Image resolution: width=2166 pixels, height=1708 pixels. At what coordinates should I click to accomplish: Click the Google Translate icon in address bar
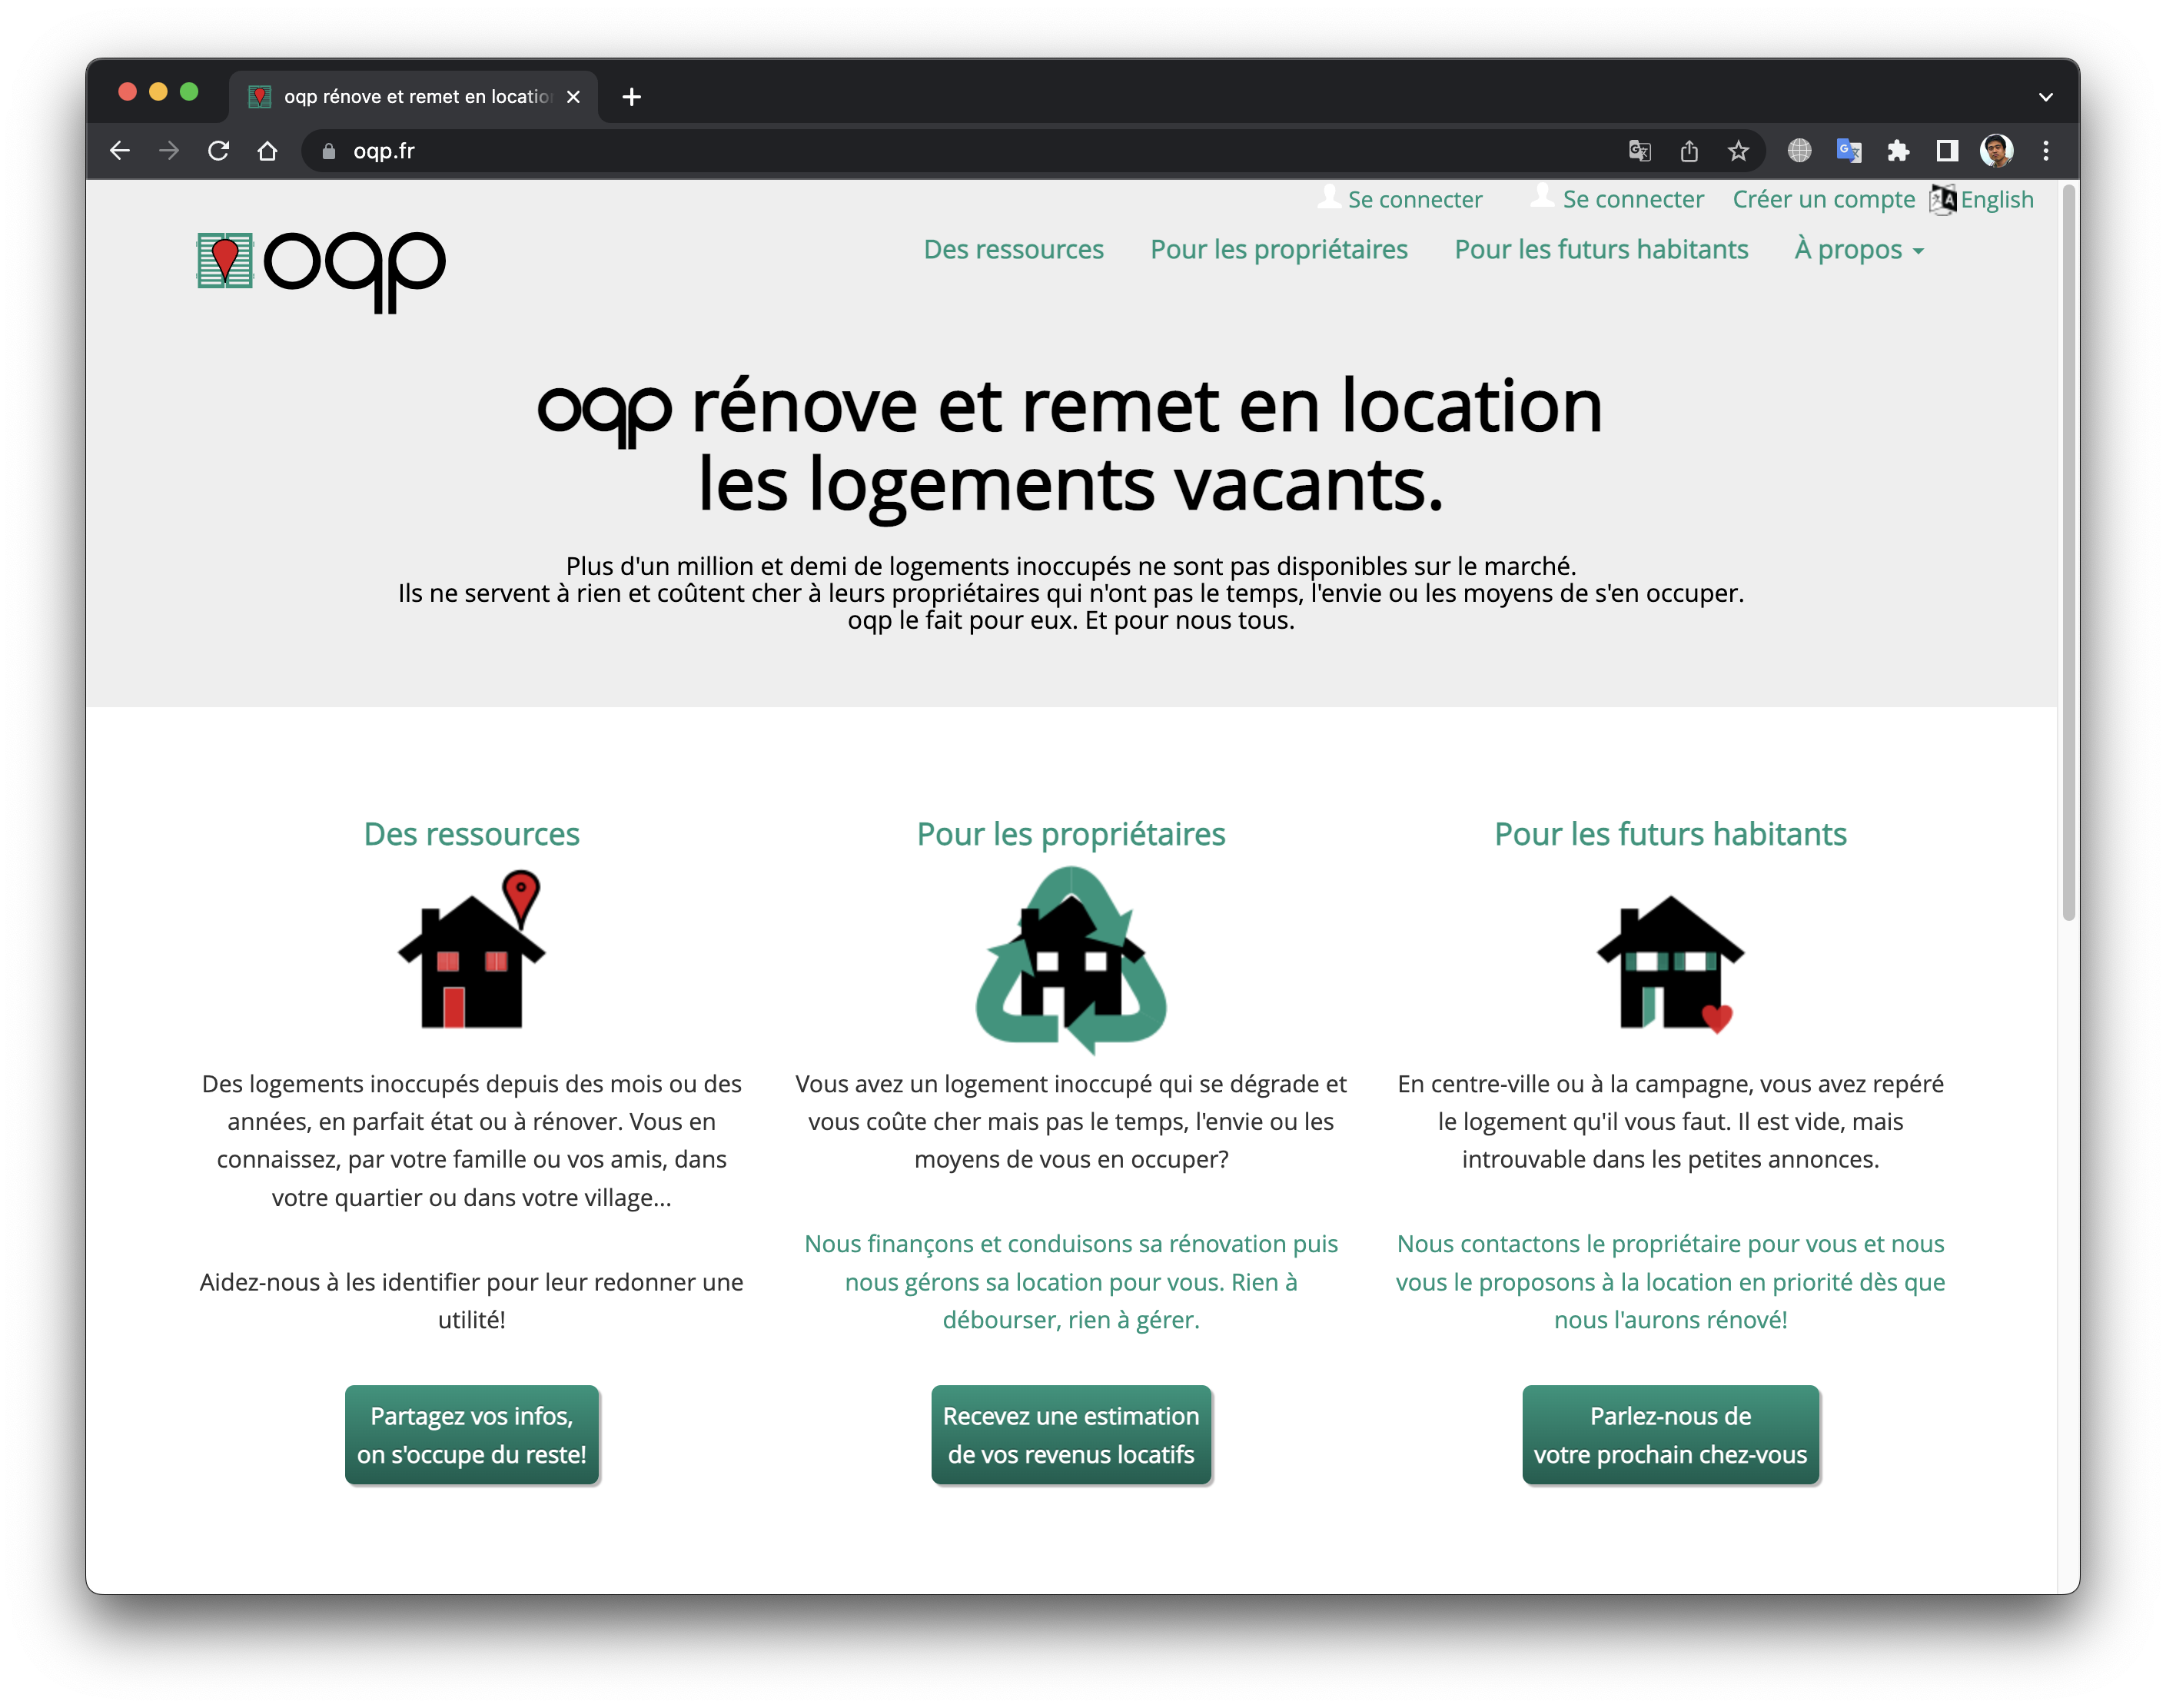pyautogui.click(x=1639, y=151)
